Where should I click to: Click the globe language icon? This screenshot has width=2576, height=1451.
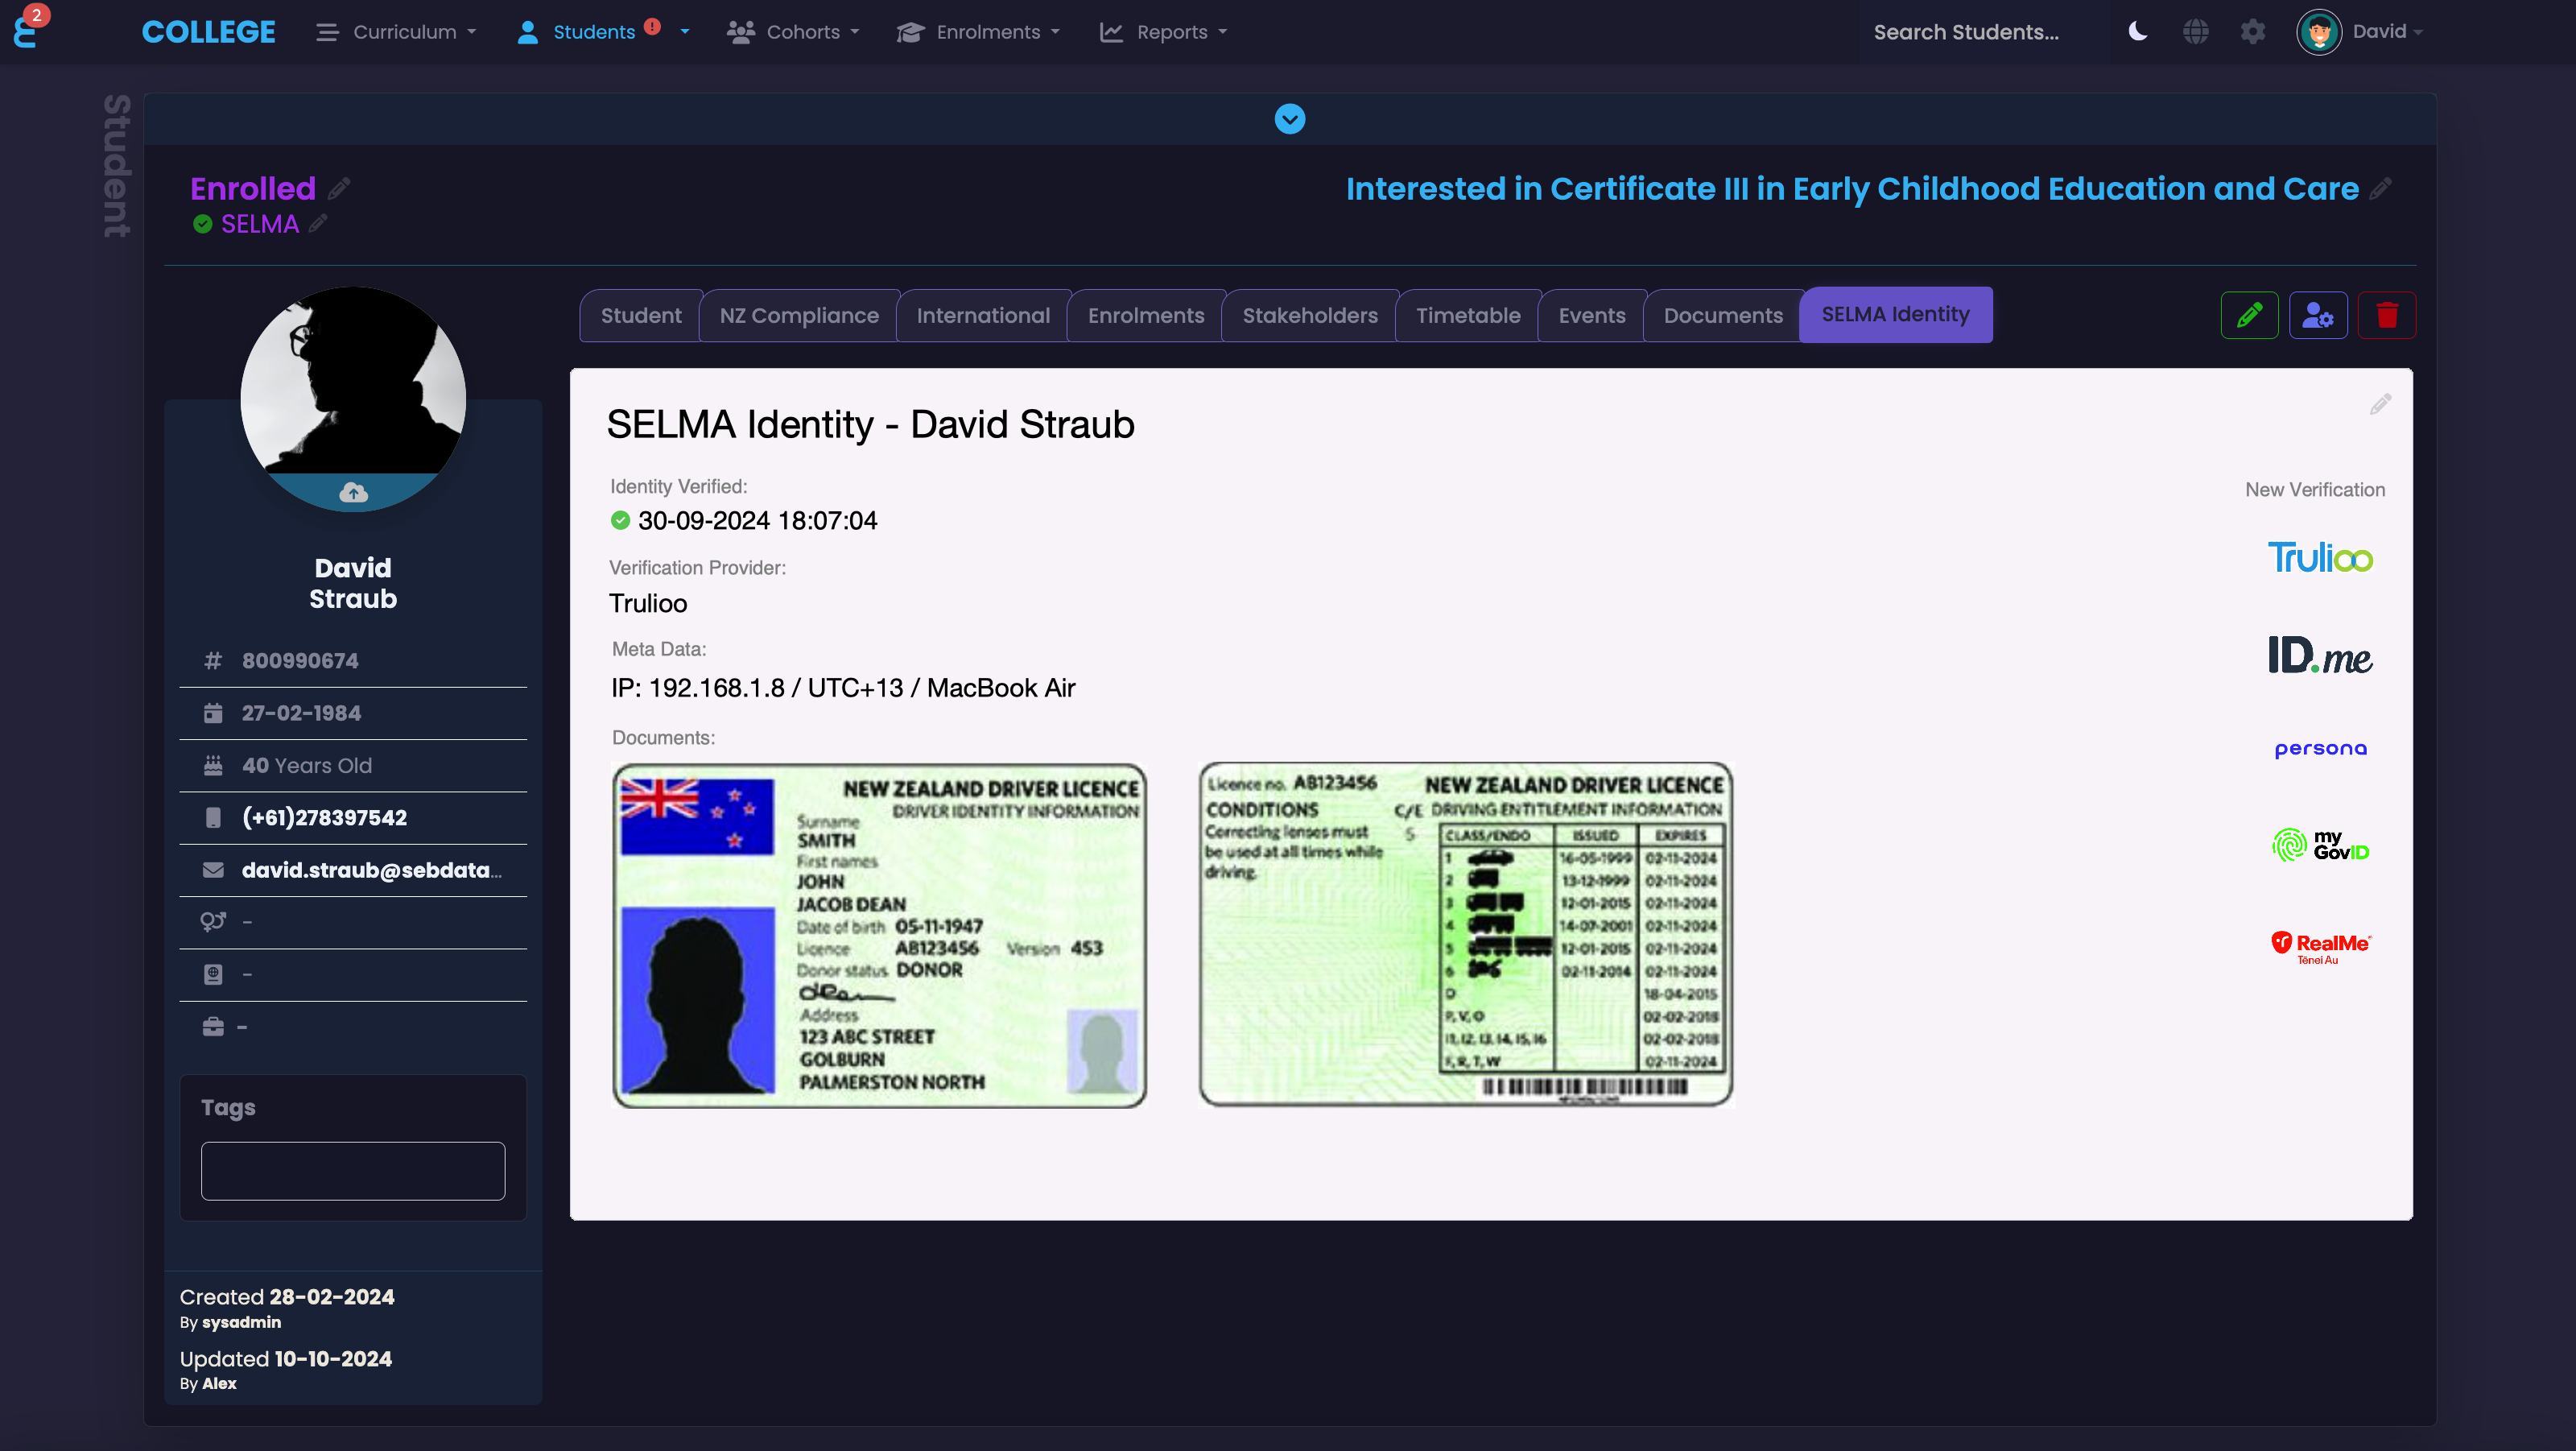[2195, 32]
